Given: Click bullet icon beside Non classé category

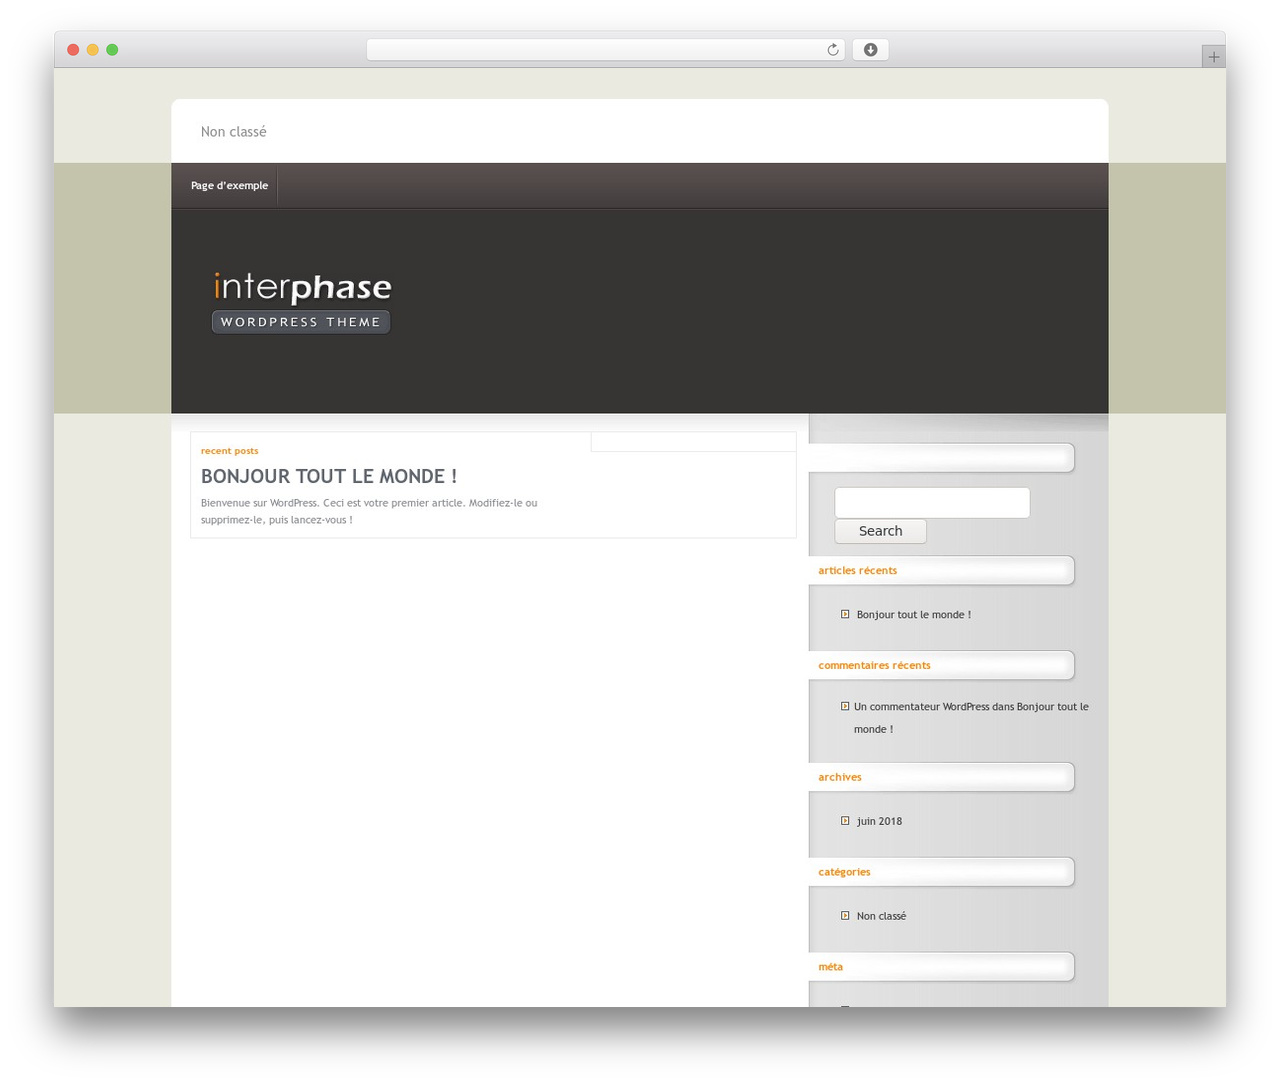Looking at the screenshot, I should 845,915.
